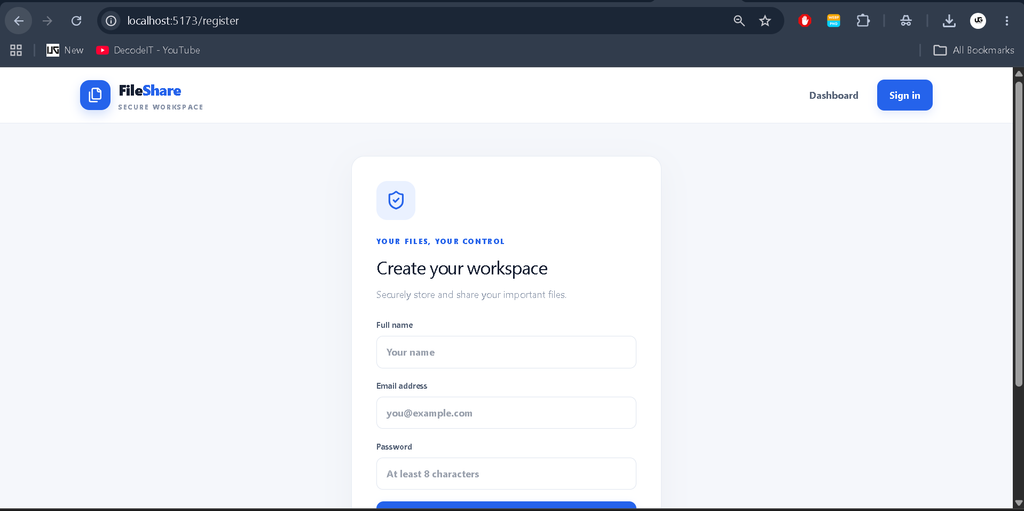Open the yellow and blue extension icon
The image size is (1024, 511).
[x=833, y=21]
